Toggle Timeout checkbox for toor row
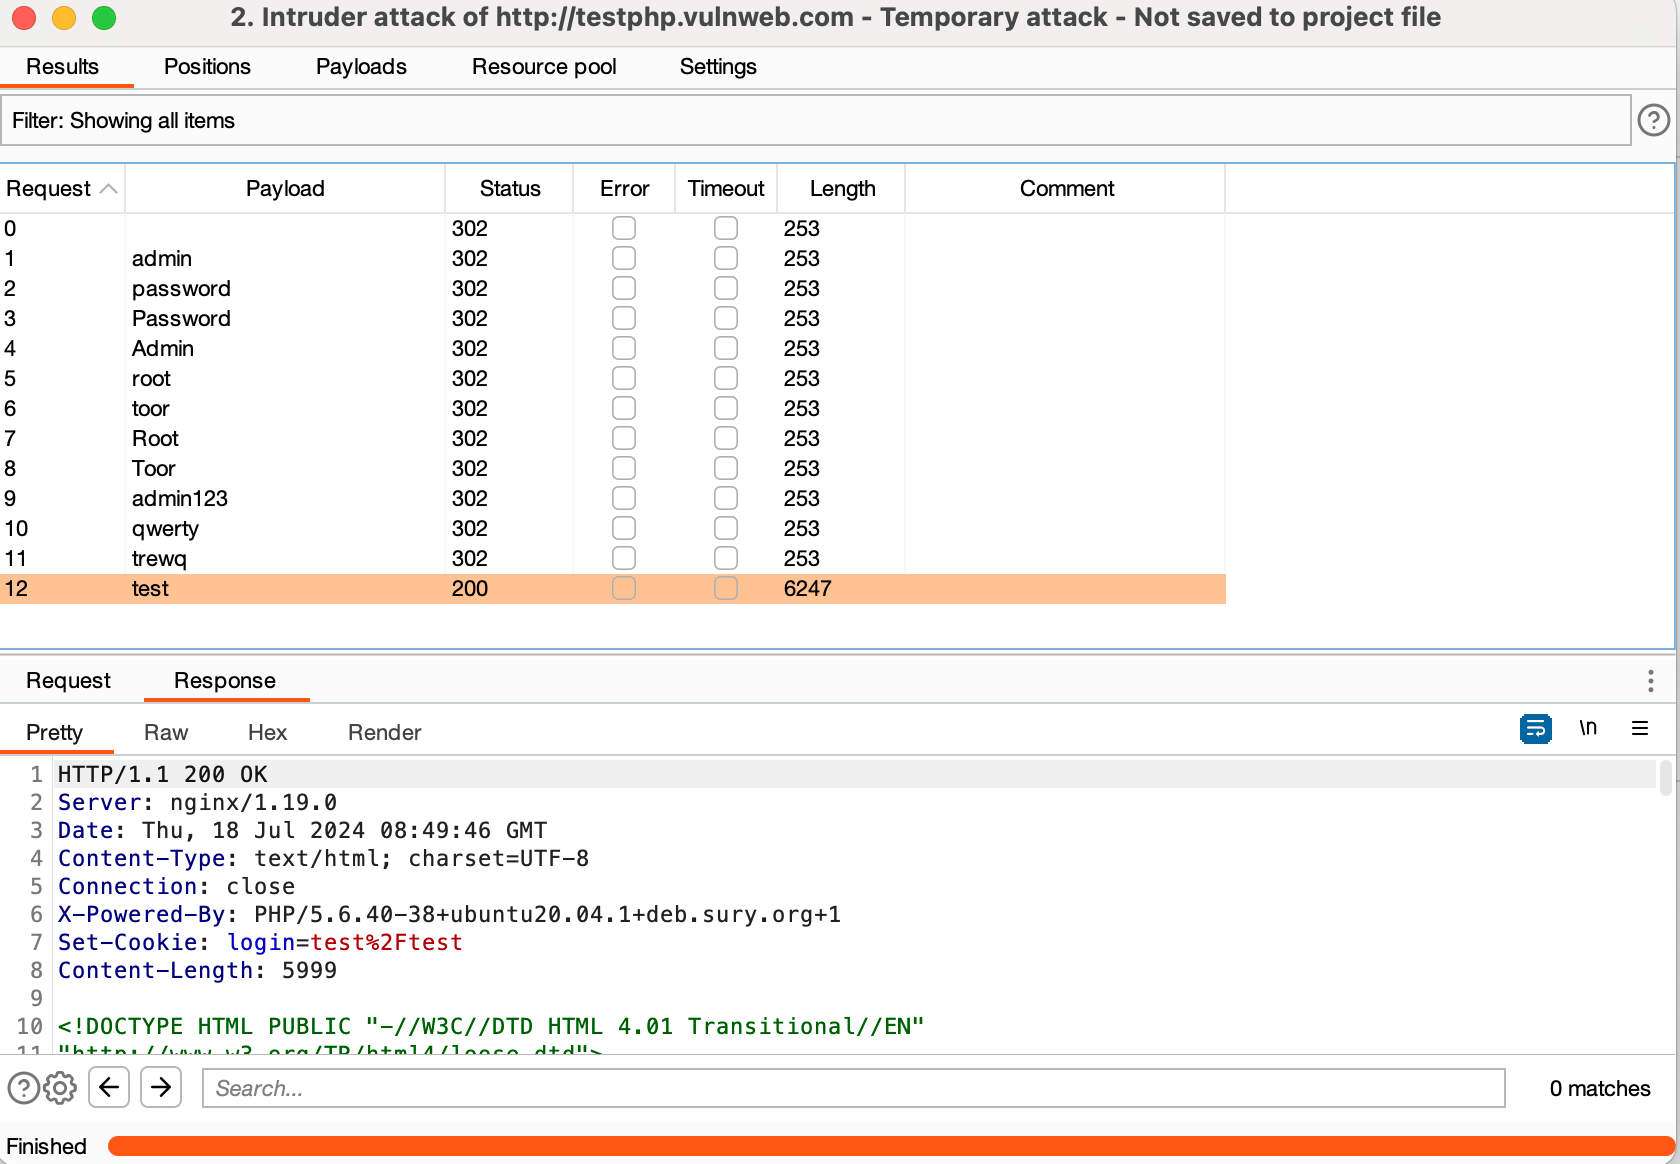1680x1164 pixels. 726,408
